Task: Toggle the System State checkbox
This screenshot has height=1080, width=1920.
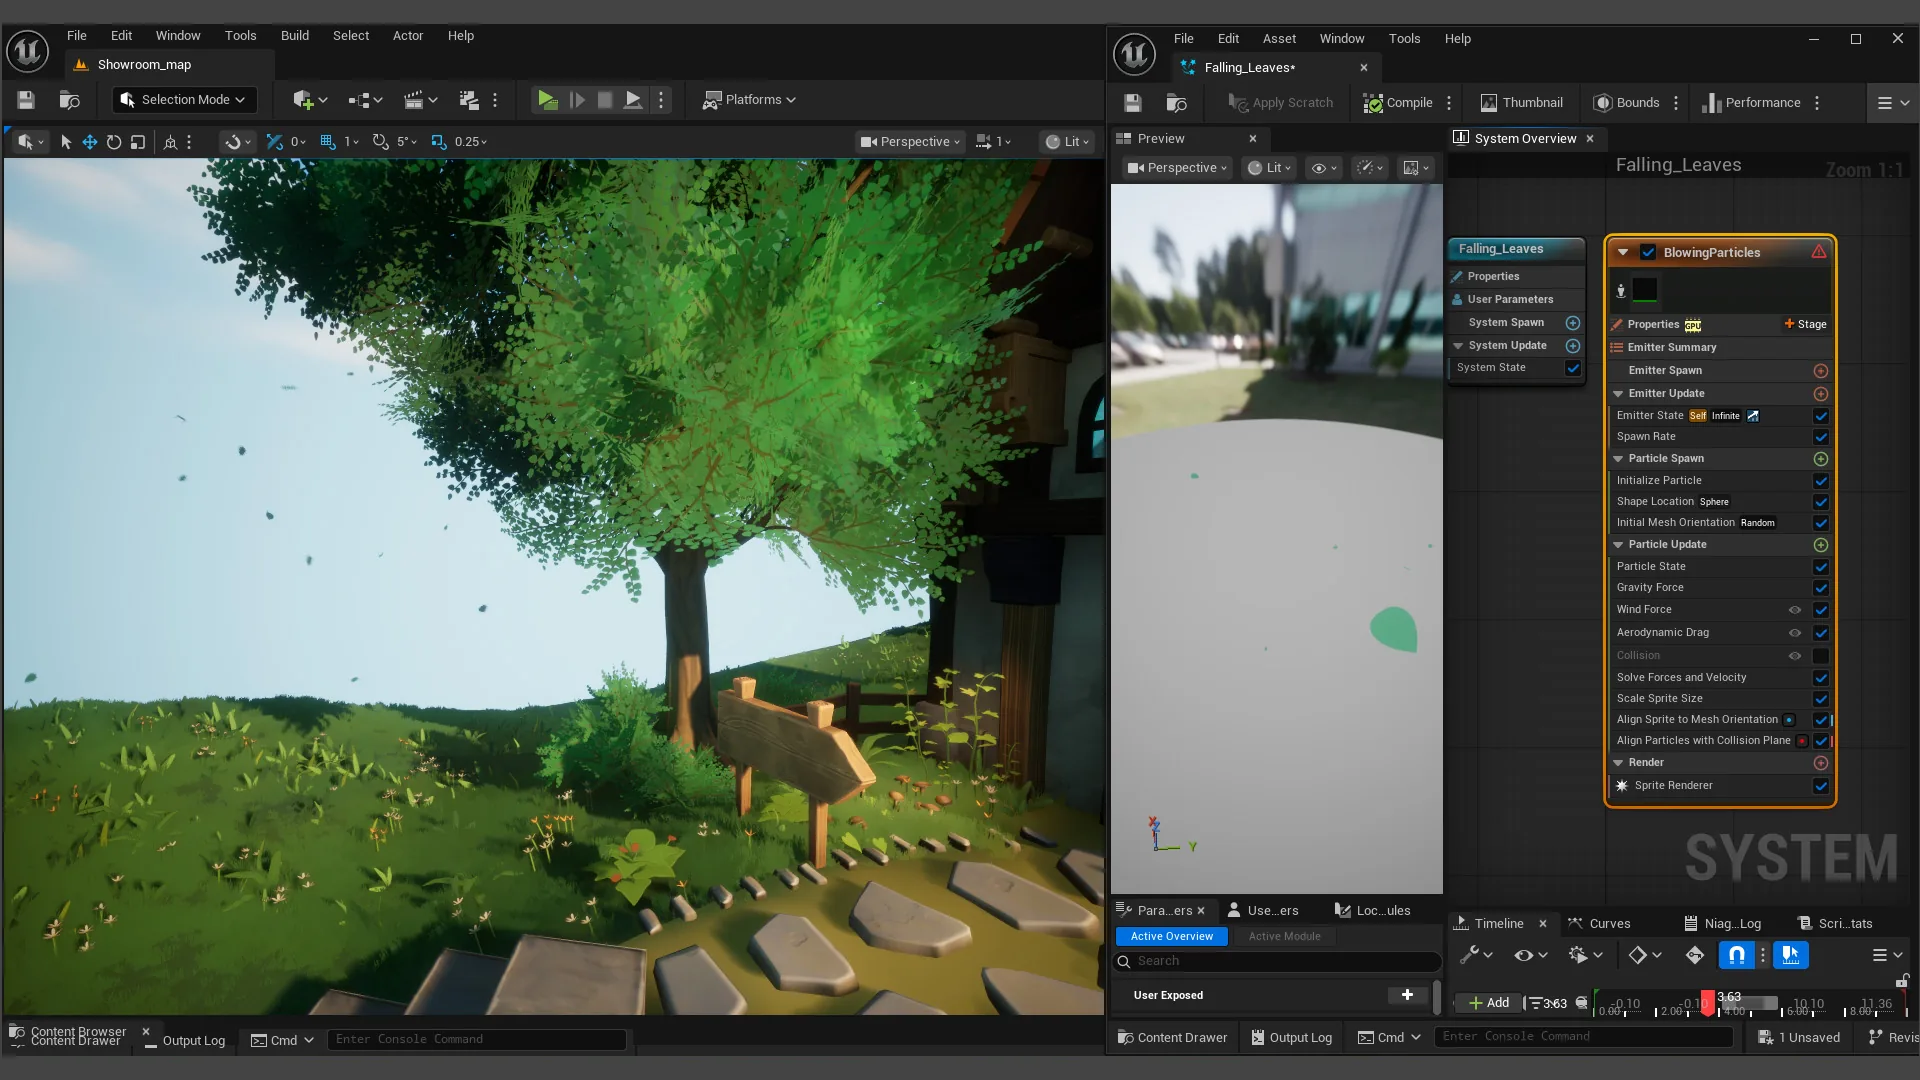Action: click(1573, 368)
